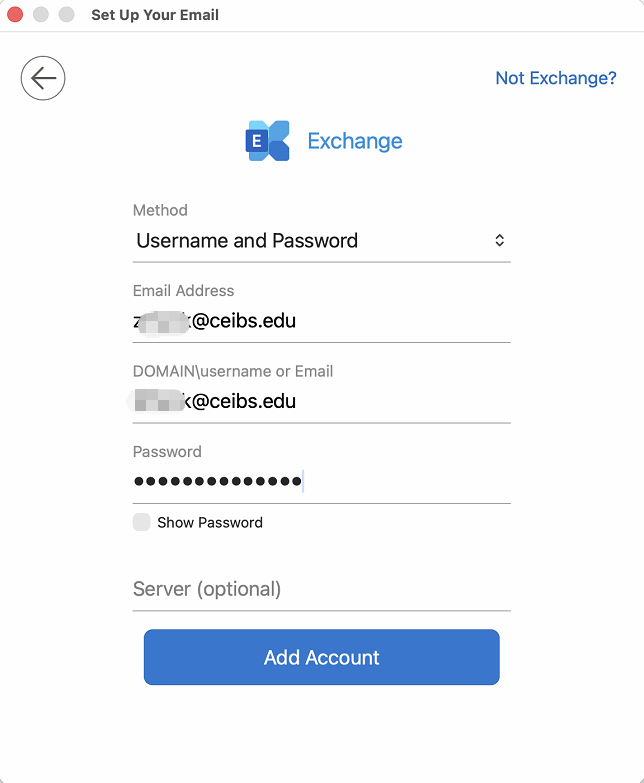Click the Exchange logo icon
644x783 pixels.
click(267, 141)
